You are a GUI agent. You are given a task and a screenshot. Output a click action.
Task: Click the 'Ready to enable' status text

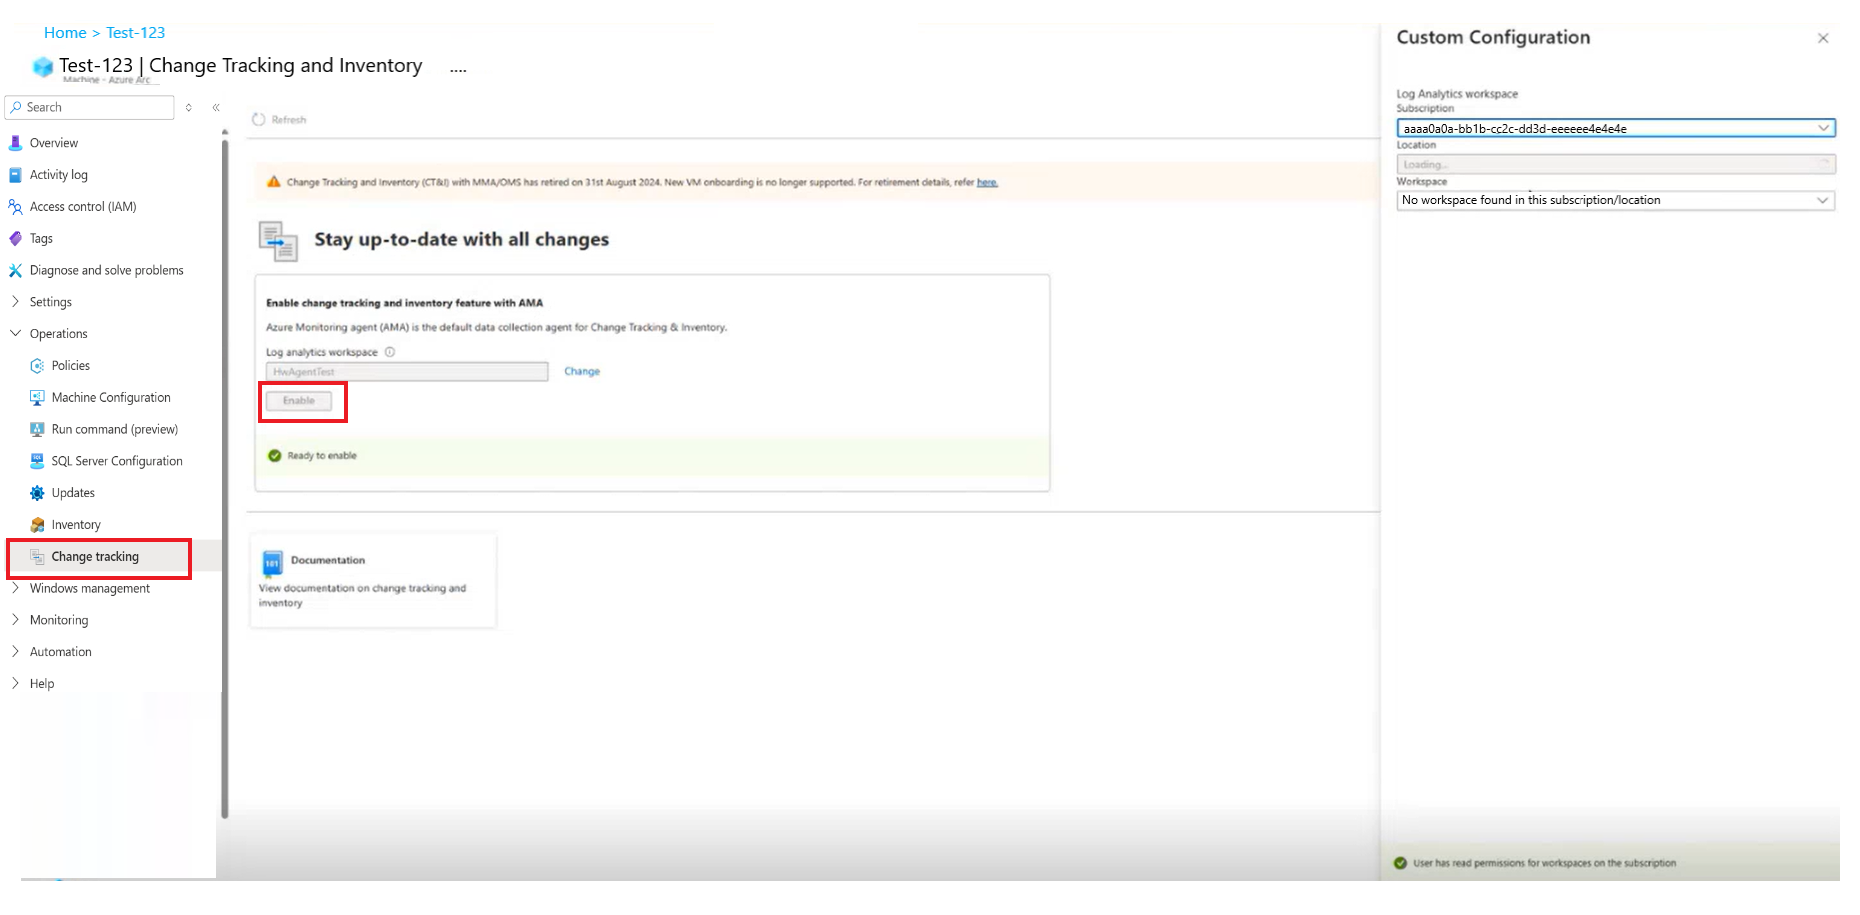pos(322,456)
